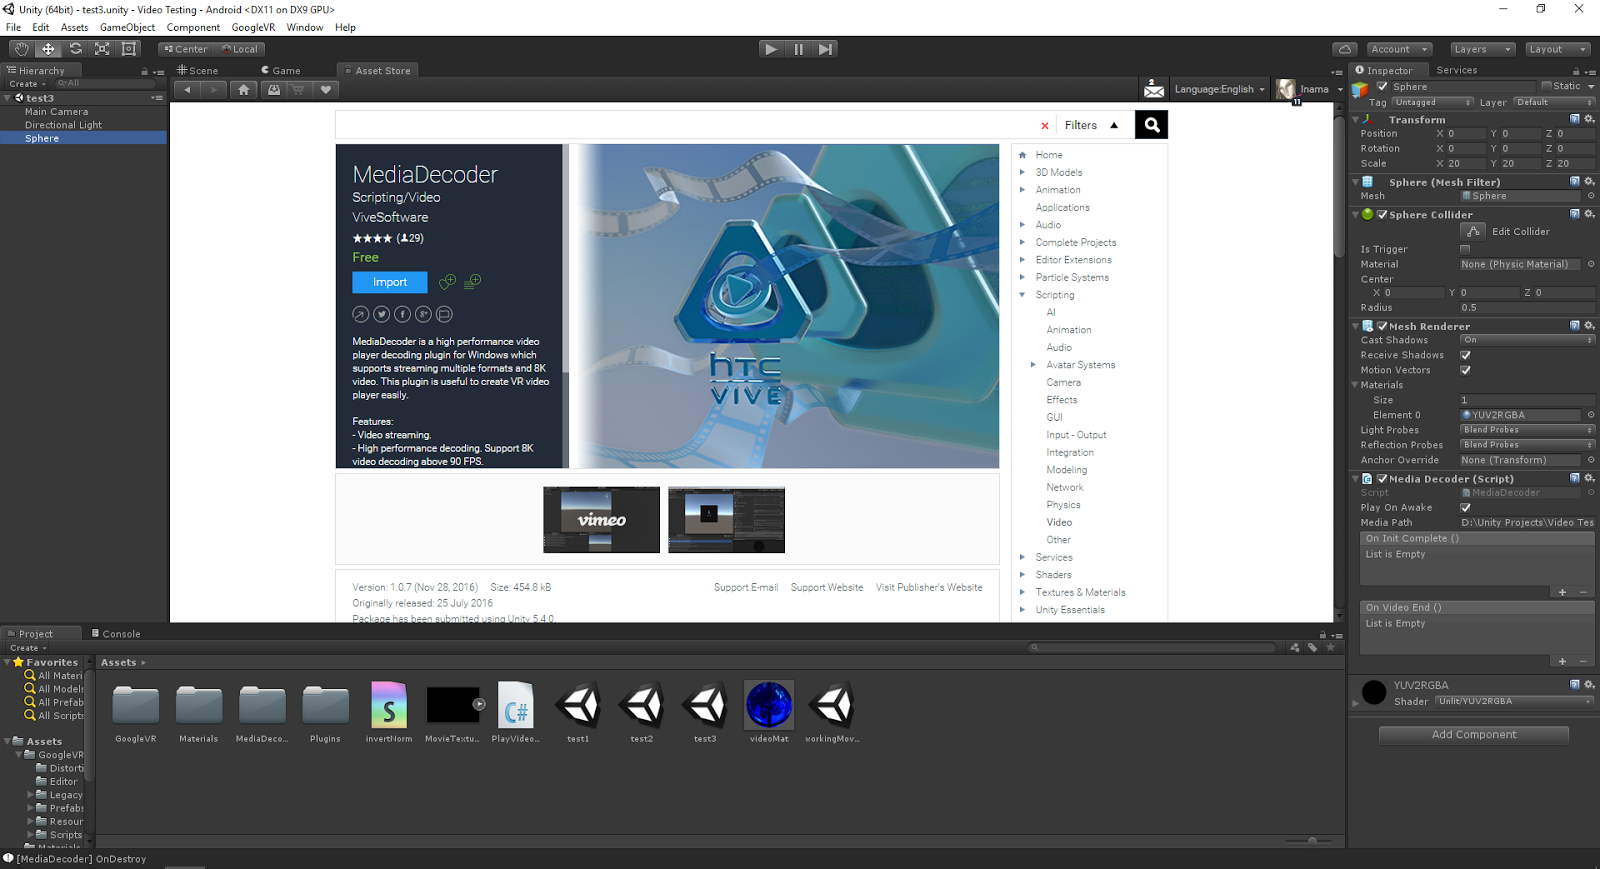Select the Scale tool

click(102, 49)
